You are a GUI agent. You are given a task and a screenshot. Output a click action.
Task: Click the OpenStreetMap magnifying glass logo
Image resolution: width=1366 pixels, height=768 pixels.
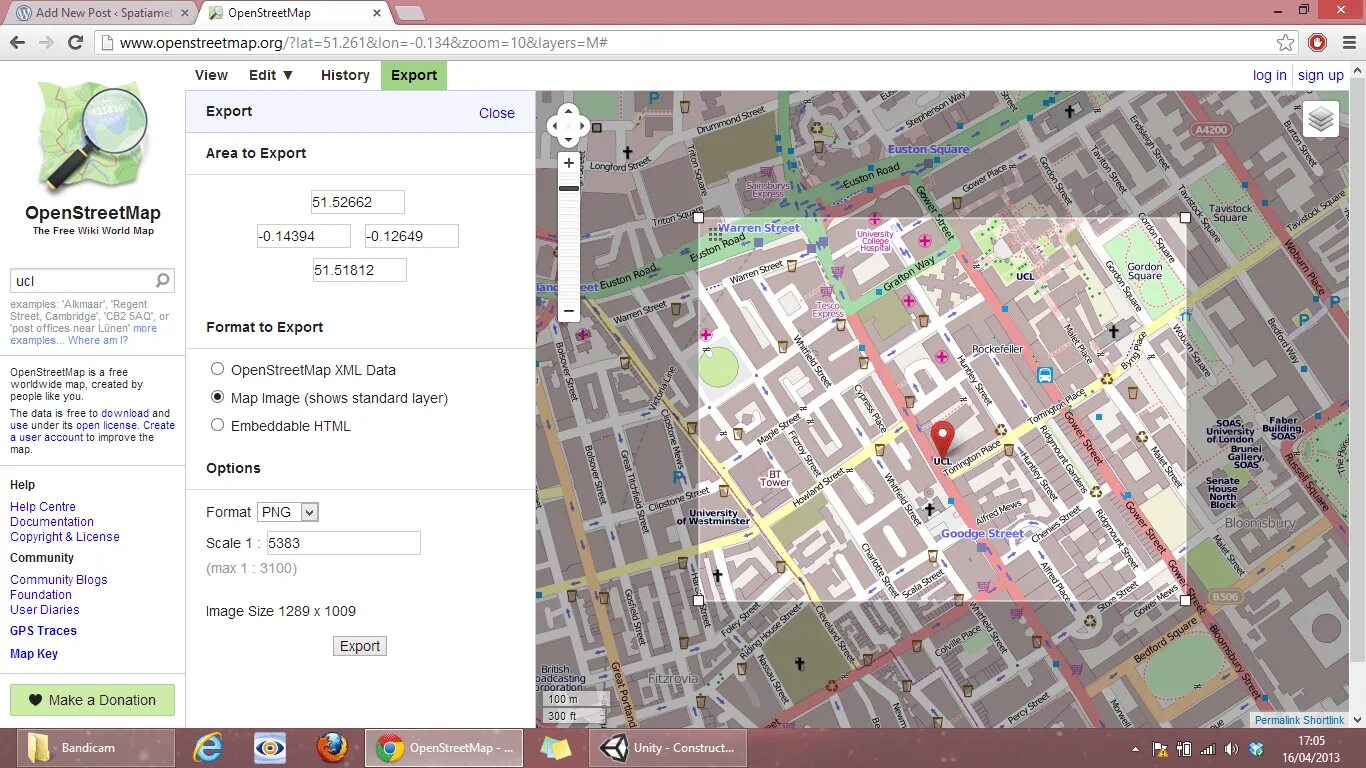[x=93, y=136]
